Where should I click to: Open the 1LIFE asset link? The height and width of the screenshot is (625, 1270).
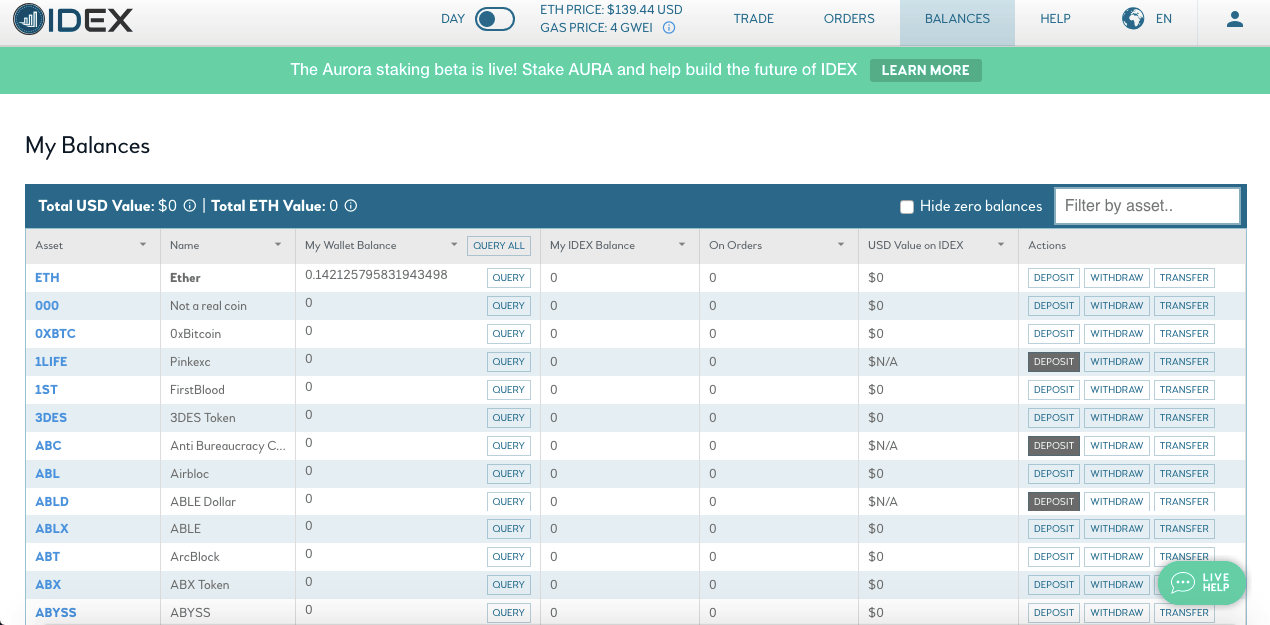[x=51, y=362]
